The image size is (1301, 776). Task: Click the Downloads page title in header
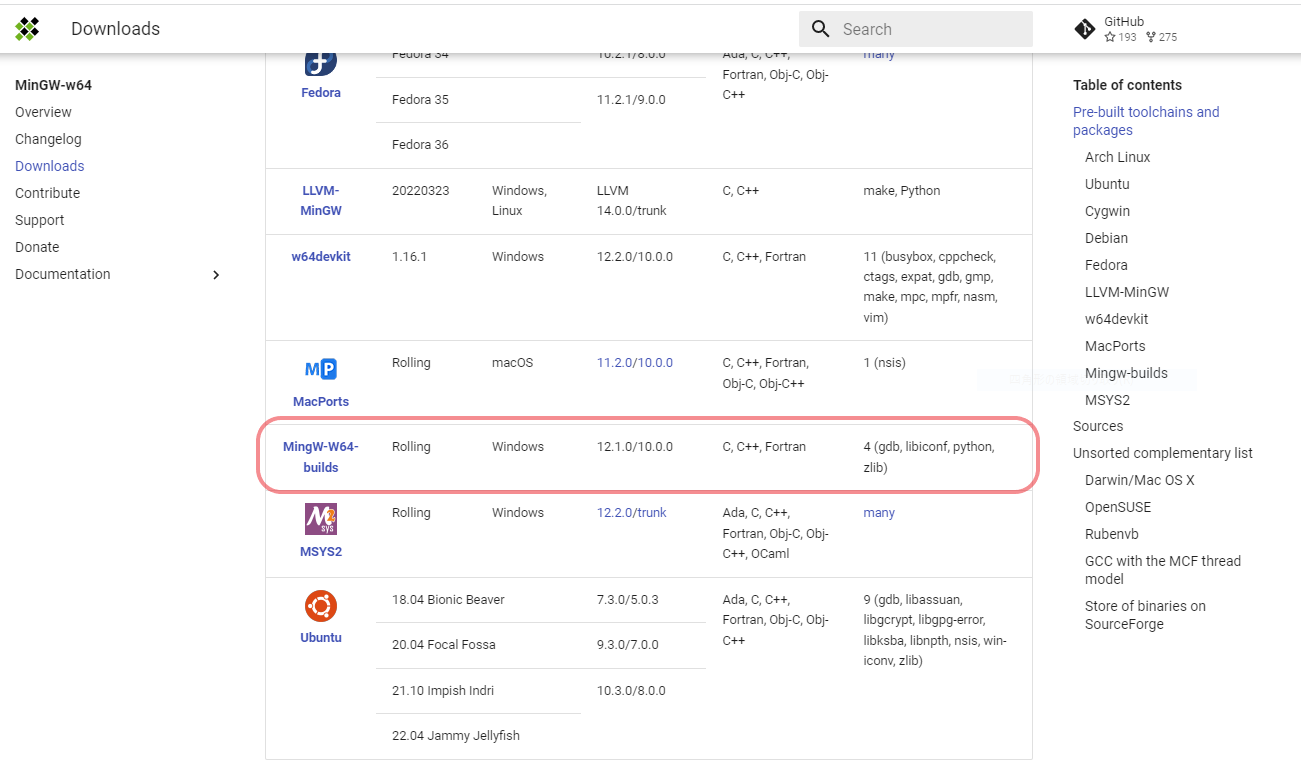tap(115, 29)
